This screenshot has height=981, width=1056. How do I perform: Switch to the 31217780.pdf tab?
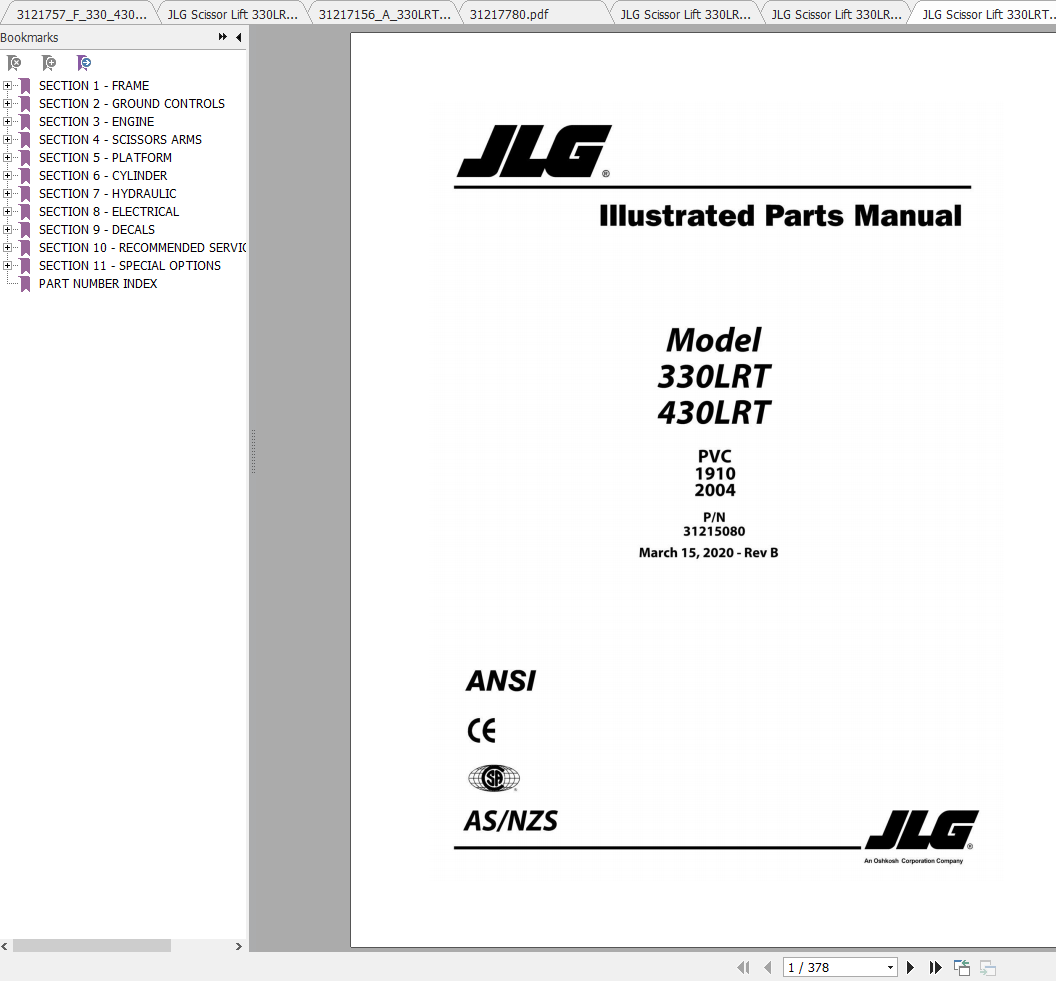pyautogui.click(x=509, y=15)
